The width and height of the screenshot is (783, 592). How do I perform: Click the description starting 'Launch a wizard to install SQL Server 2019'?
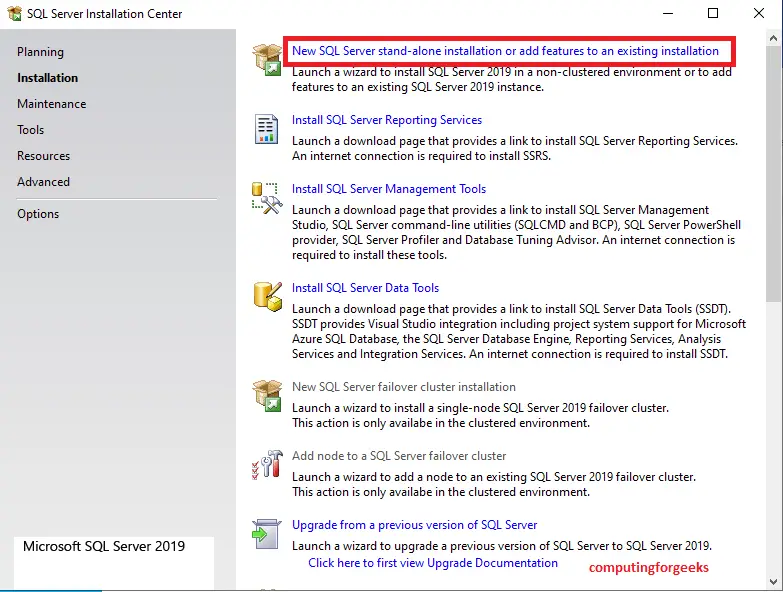coord(511,79)
